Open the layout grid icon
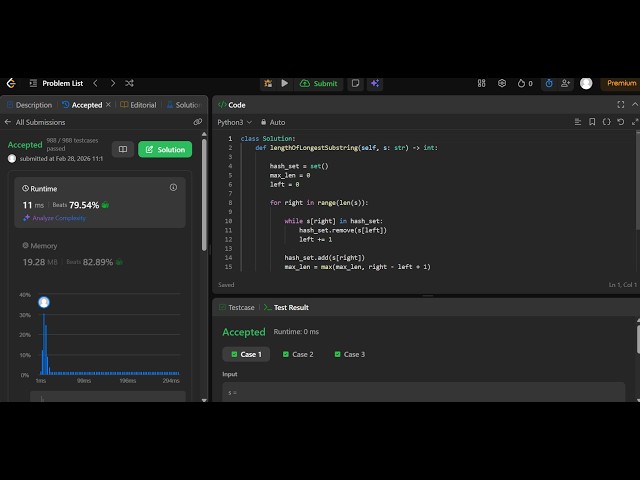 [482, 83]
